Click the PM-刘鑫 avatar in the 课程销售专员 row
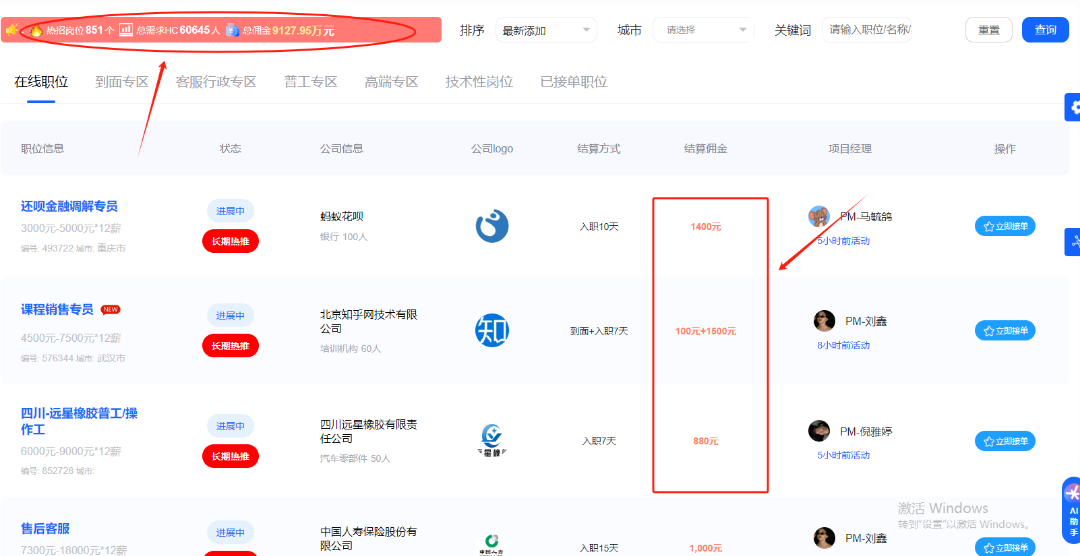Image resolution: width=1080 pixels, height=556 pixels. pos(824,321)
